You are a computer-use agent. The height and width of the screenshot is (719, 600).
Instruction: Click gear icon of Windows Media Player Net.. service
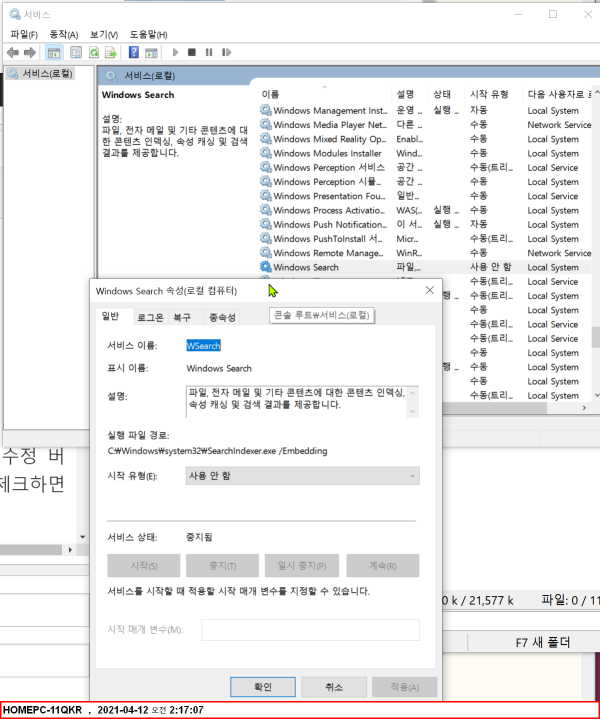(x=266, y=124)
